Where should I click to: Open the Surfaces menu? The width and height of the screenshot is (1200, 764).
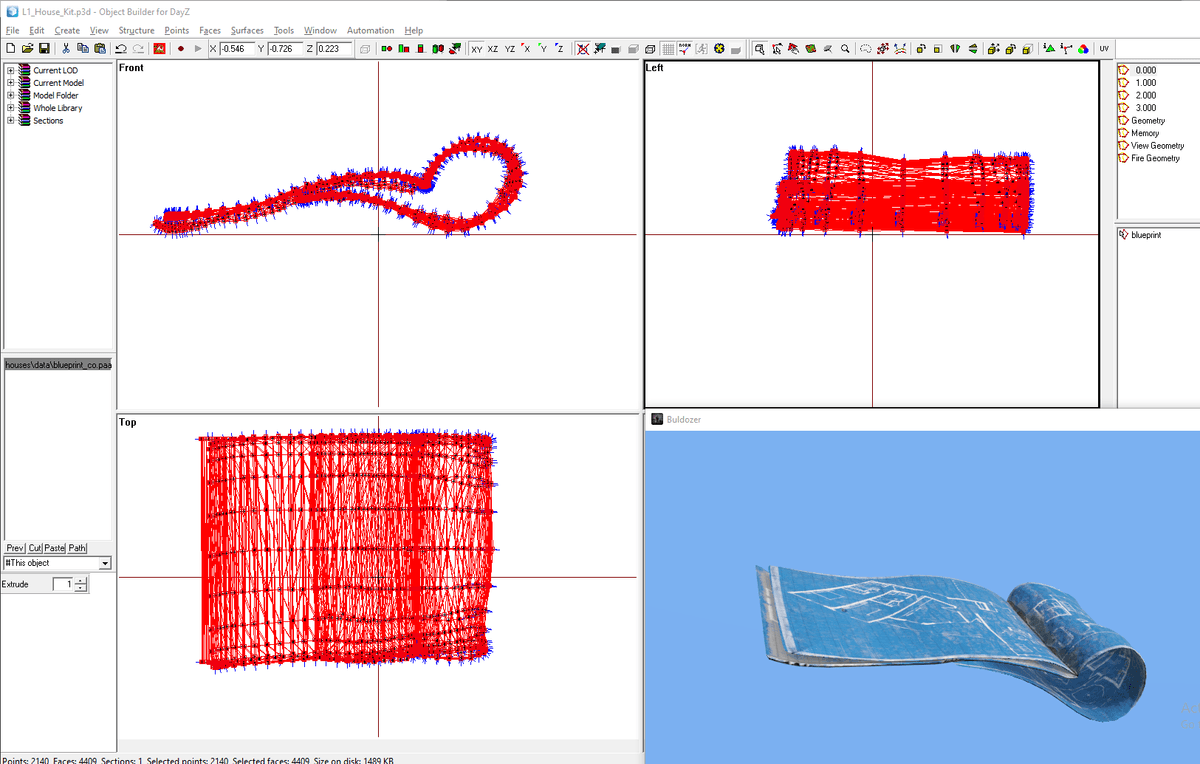click(246, 30)
